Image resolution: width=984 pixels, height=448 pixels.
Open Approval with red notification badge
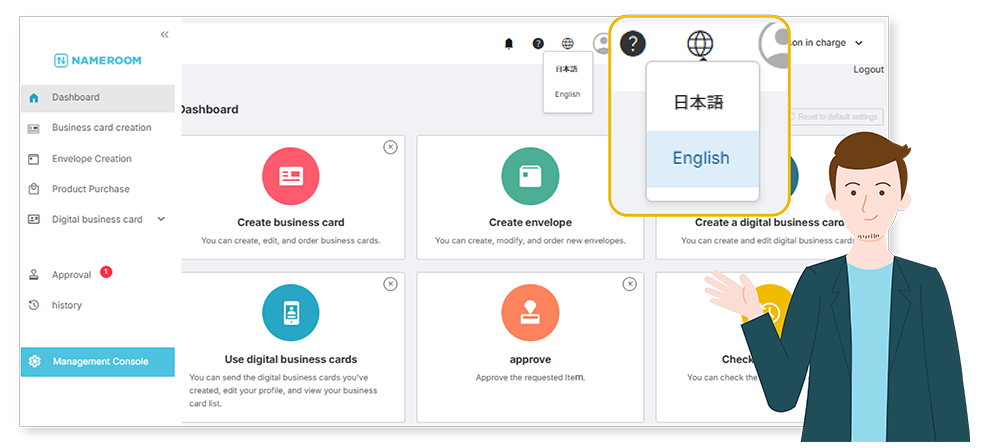(71, 275)
